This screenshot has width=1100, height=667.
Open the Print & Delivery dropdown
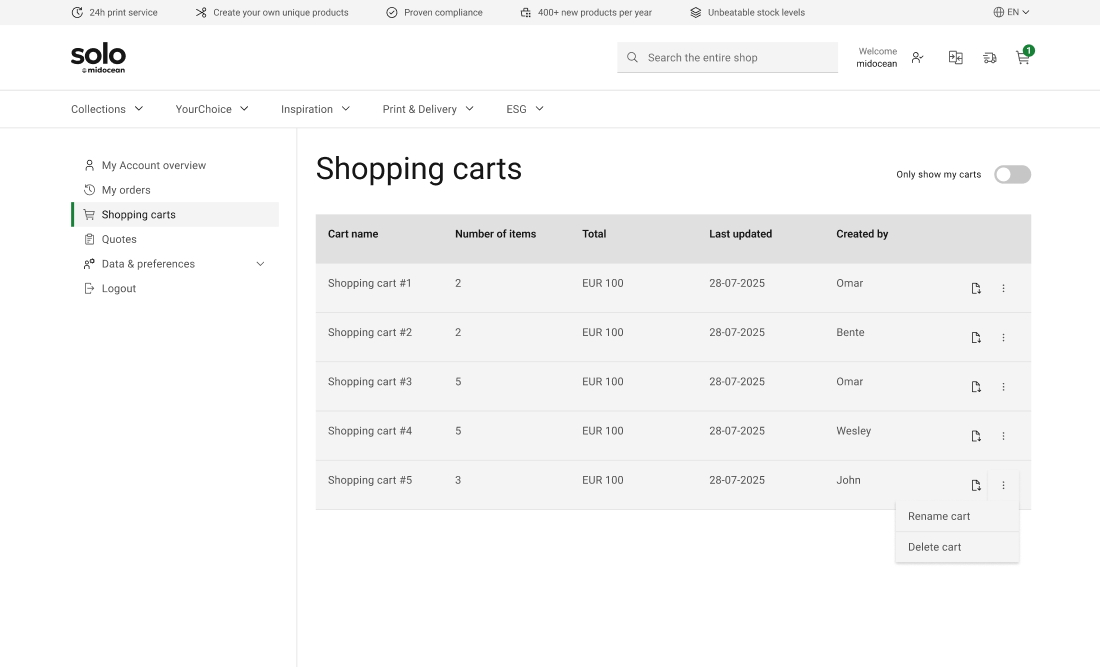click(428, 109)
